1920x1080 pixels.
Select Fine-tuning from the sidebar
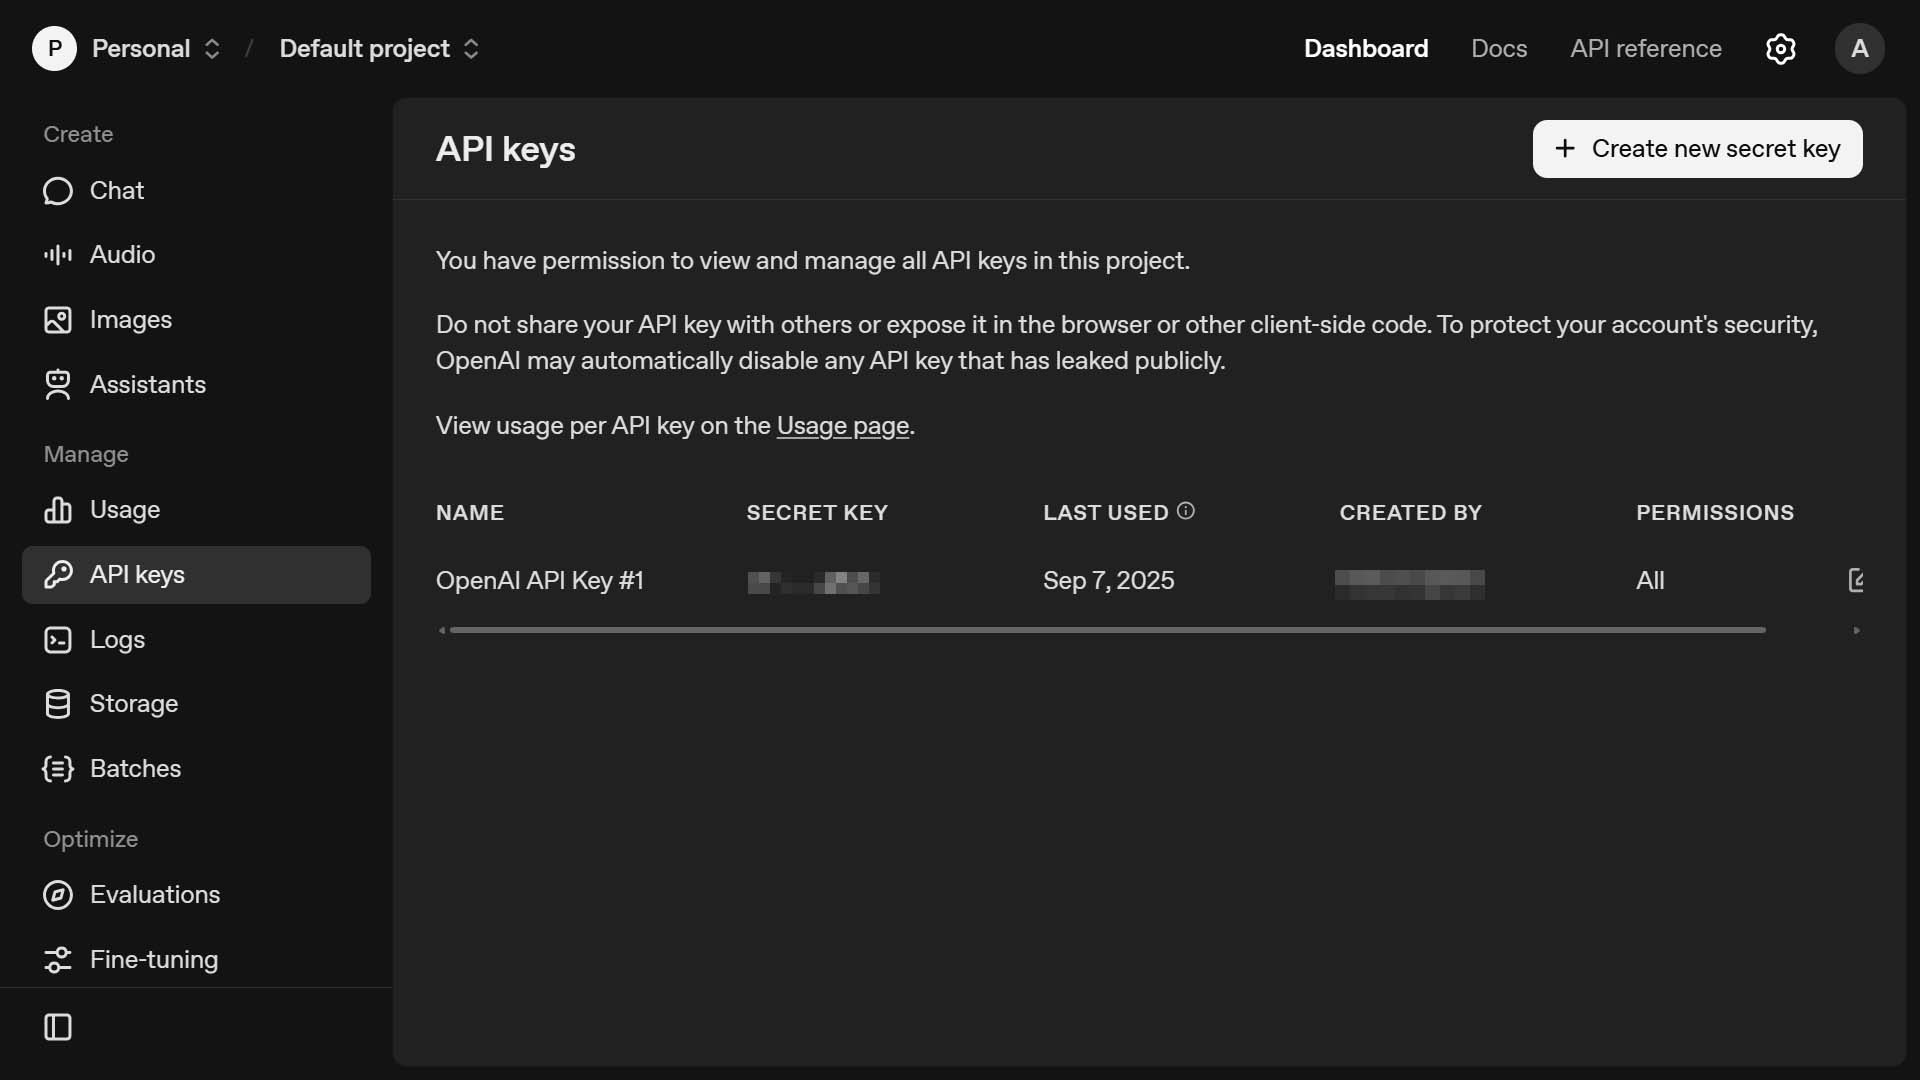point(152,960)
